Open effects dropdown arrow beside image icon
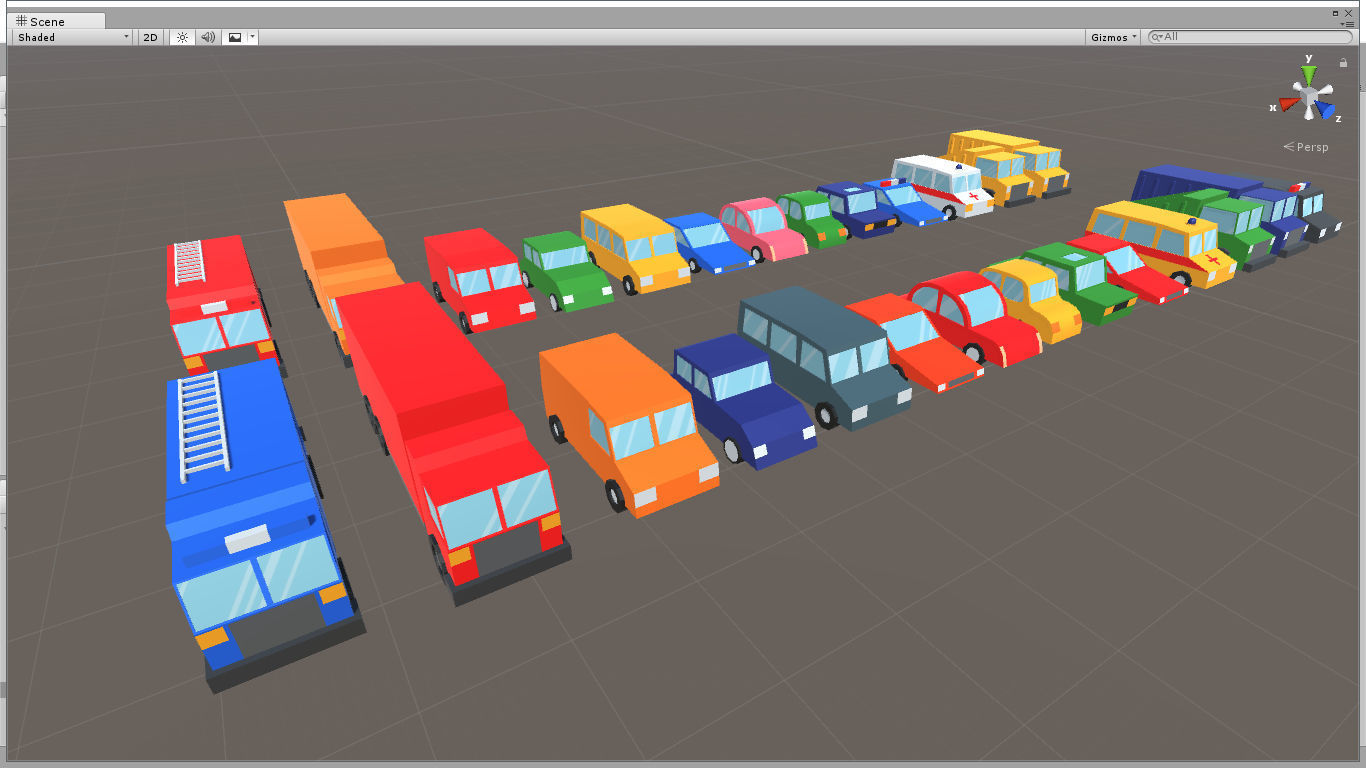This screenshot has width=1366, height=768. [253, 37]
